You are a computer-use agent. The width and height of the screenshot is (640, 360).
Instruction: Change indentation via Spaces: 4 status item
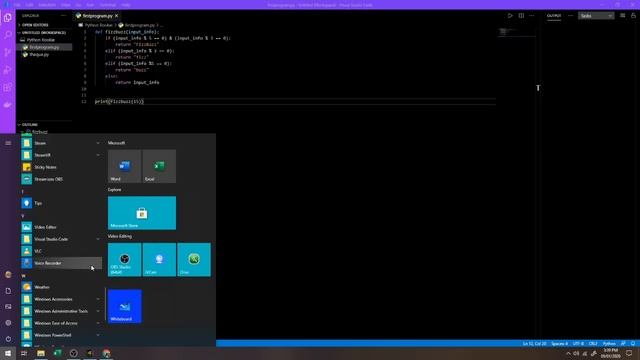[559, 344]
